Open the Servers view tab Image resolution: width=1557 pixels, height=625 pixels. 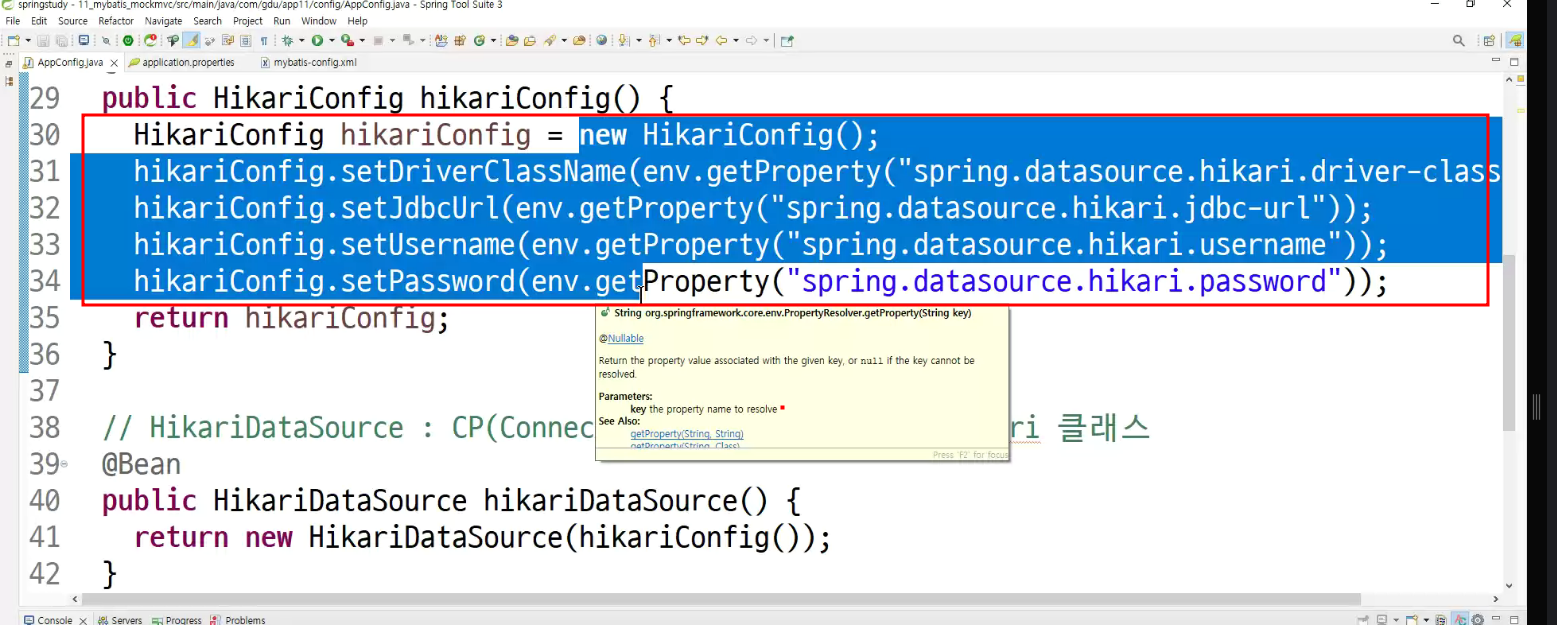pos(120,620)
